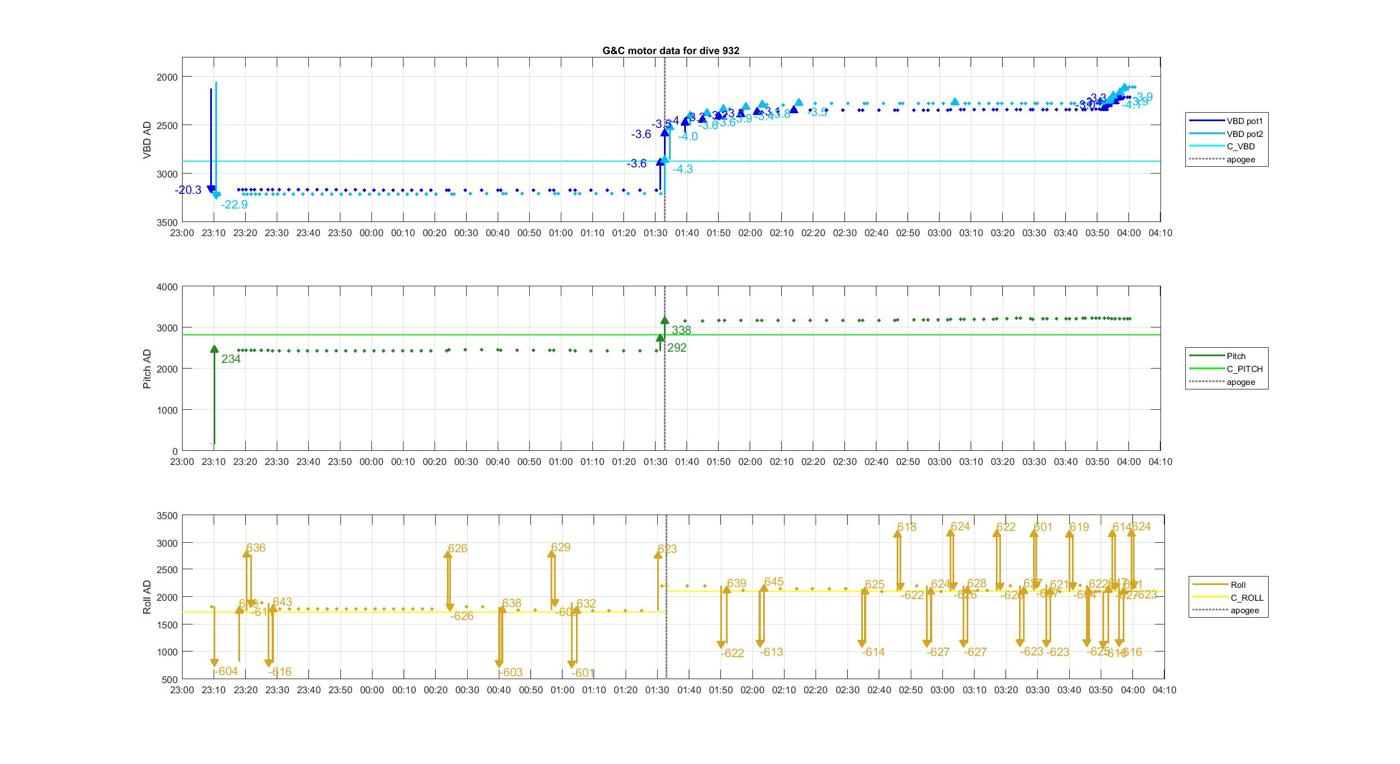This screenshot has width=1400, height=764.
Task: Click the '619' roll data label
Action: tap(1079, 528)
